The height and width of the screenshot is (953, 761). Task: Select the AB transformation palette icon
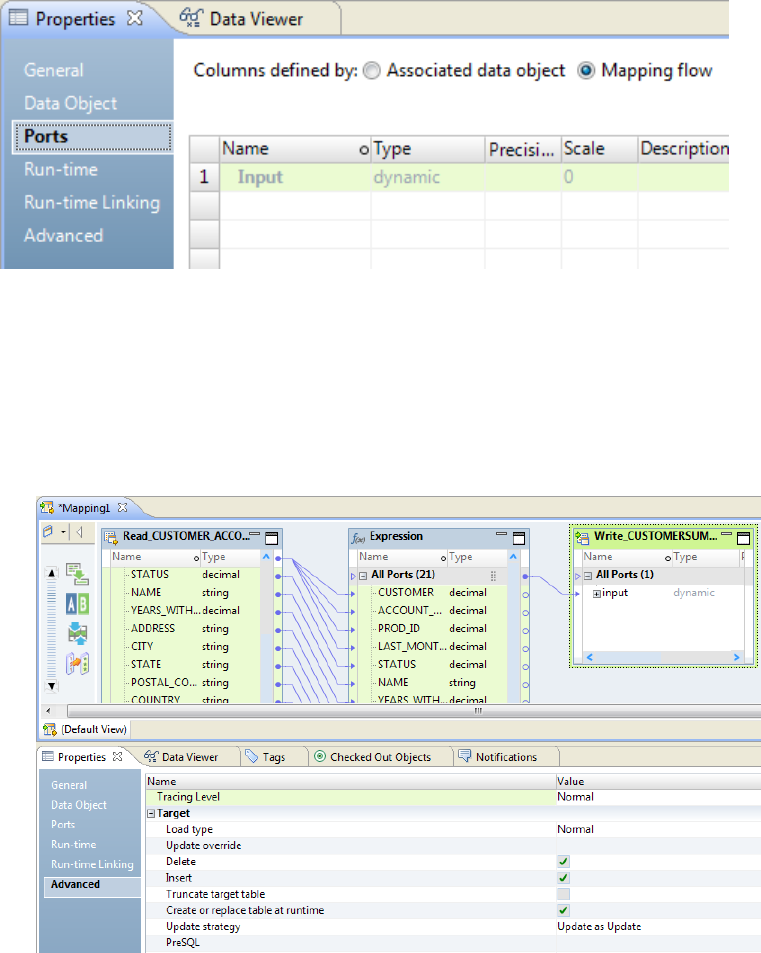(x=77, y=604)
